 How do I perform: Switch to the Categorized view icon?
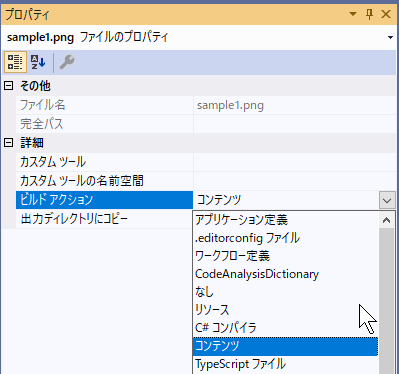click(x=15, y=62)
